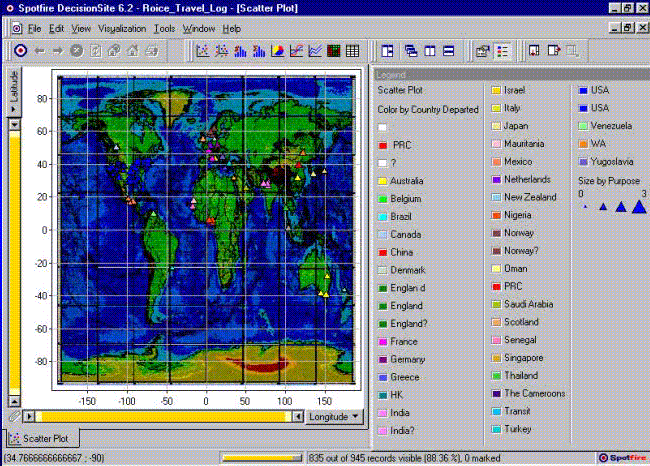Click the 'Color by Country Departed' legend label
This screenshot has height=466, width=650.
click(428, 109)
